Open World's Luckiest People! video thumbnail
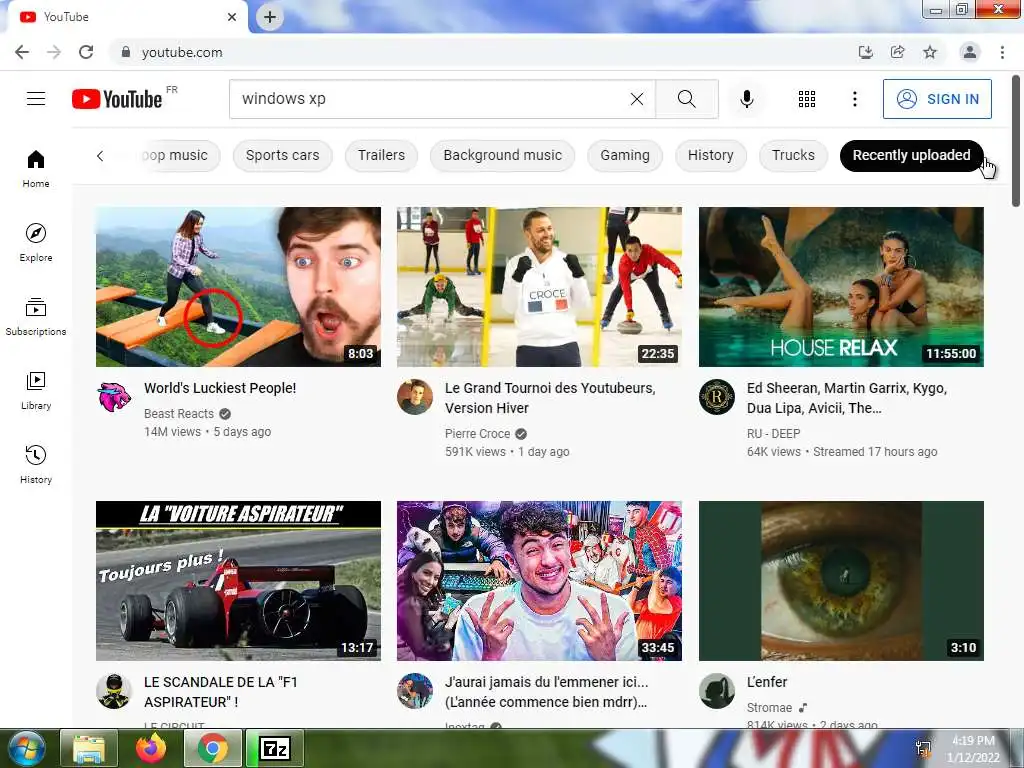The image size is (1024, 768). 238,287
